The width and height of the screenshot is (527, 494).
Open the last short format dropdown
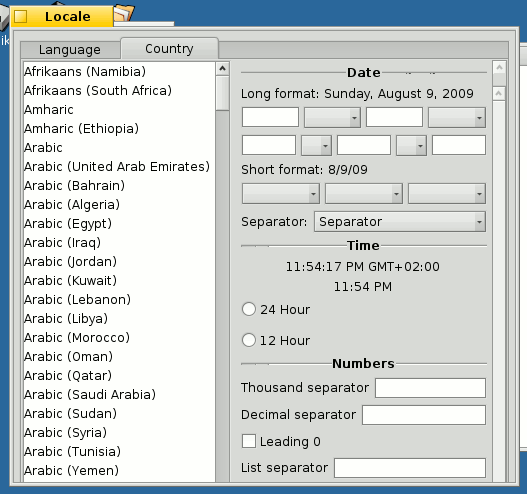[x=447, y=194]
